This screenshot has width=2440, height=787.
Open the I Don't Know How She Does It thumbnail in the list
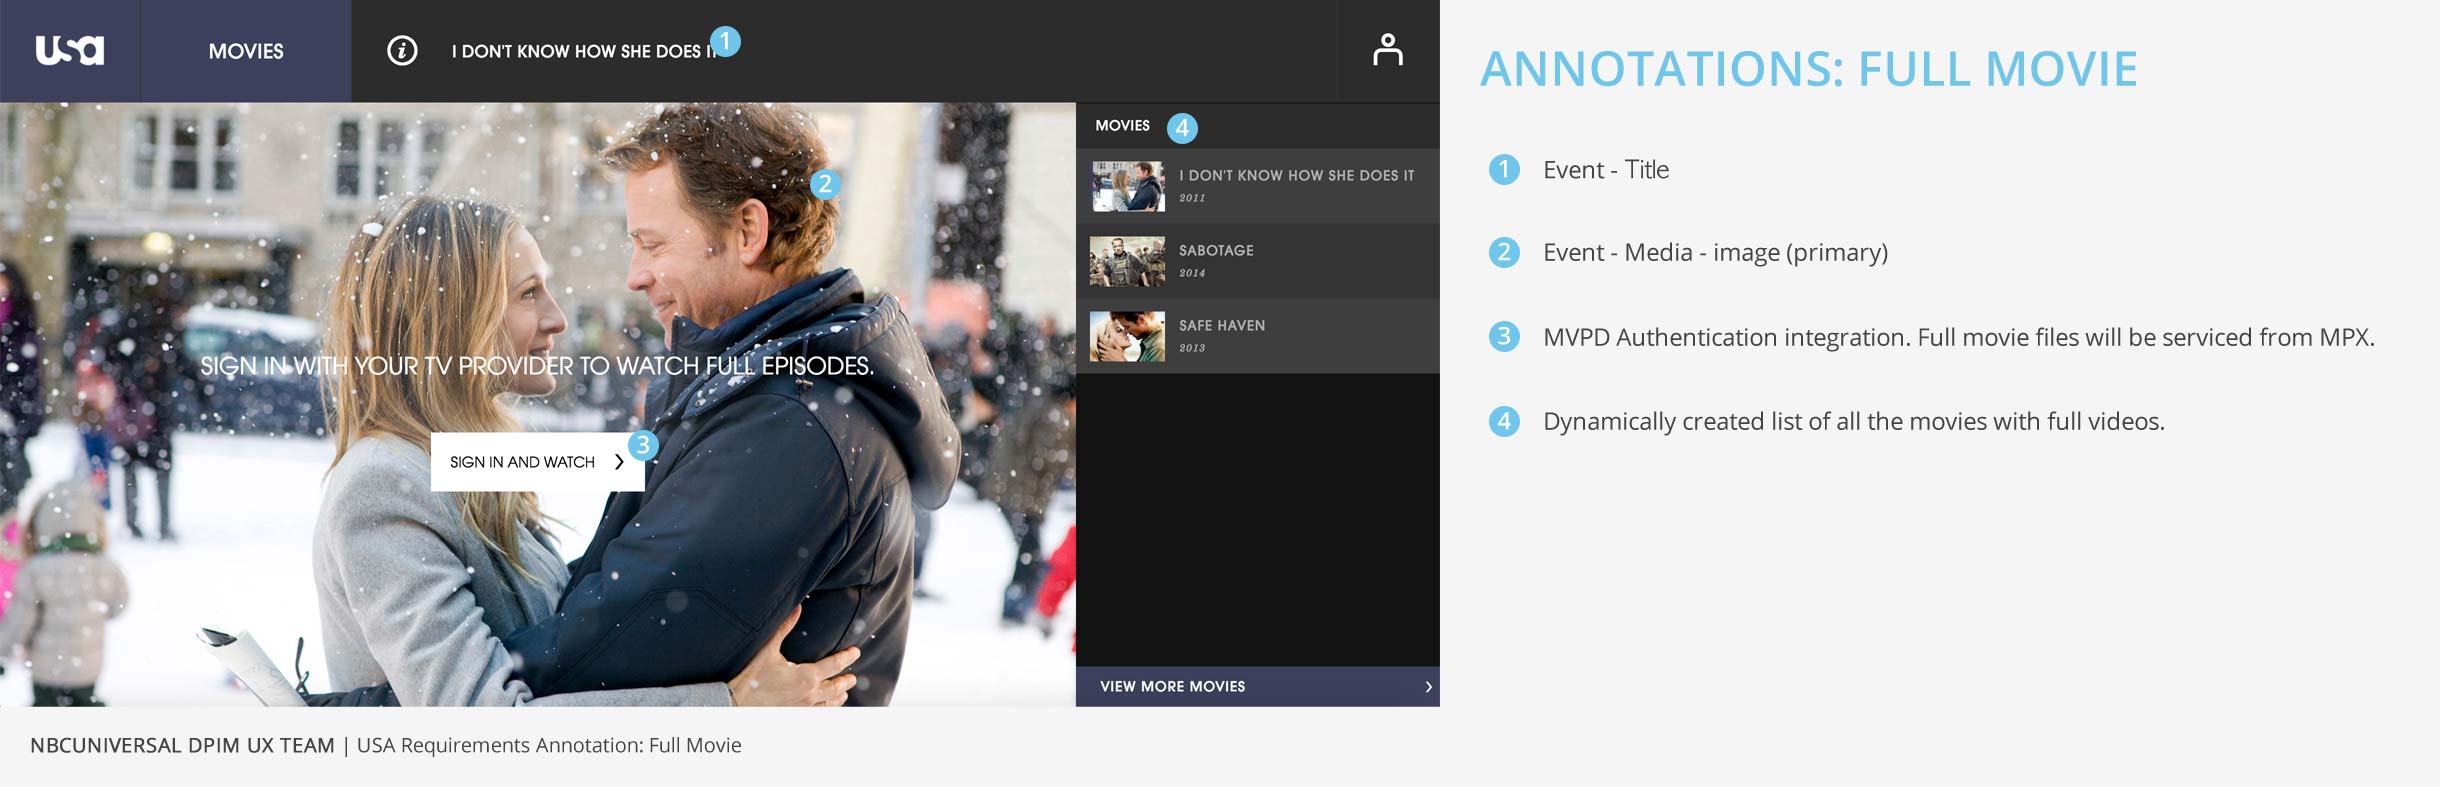coord(1128,186)
